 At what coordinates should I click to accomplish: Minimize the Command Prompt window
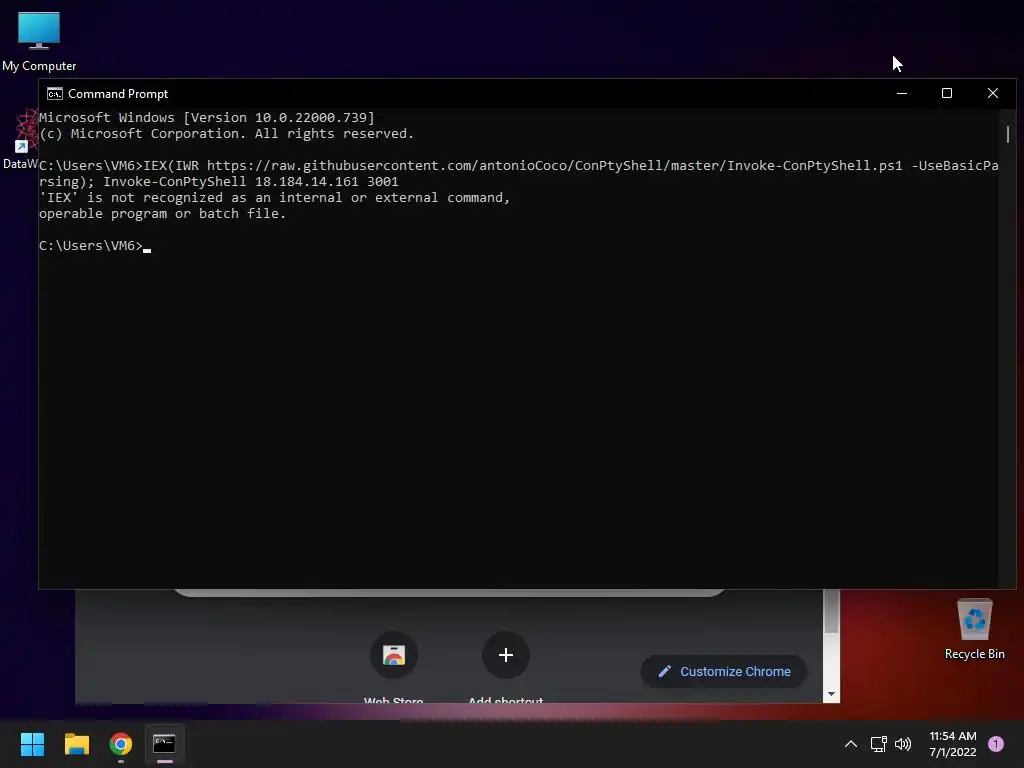(x=902, y=93)
